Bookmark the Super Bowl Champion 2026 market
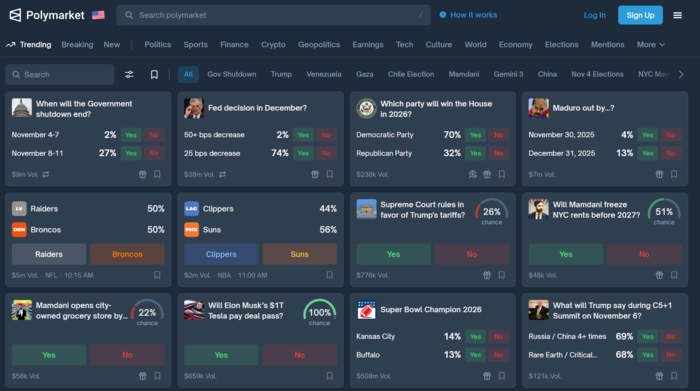700x391 pixels. (x=502, y=376)
